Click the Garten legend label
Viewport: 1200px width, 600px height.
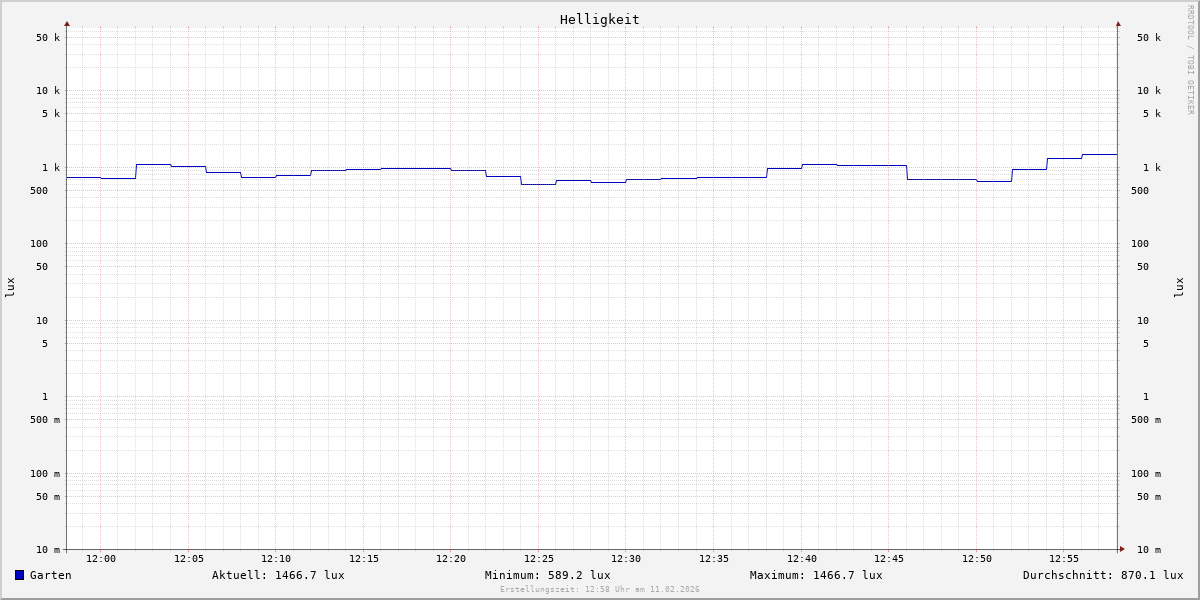[50, 575]
